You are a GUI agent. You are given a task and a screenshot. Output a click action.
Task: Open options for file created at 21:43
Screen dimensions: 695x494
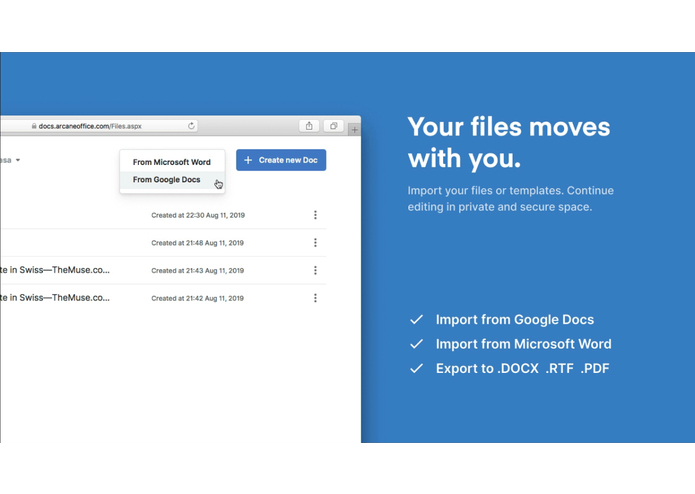point(315,270)
